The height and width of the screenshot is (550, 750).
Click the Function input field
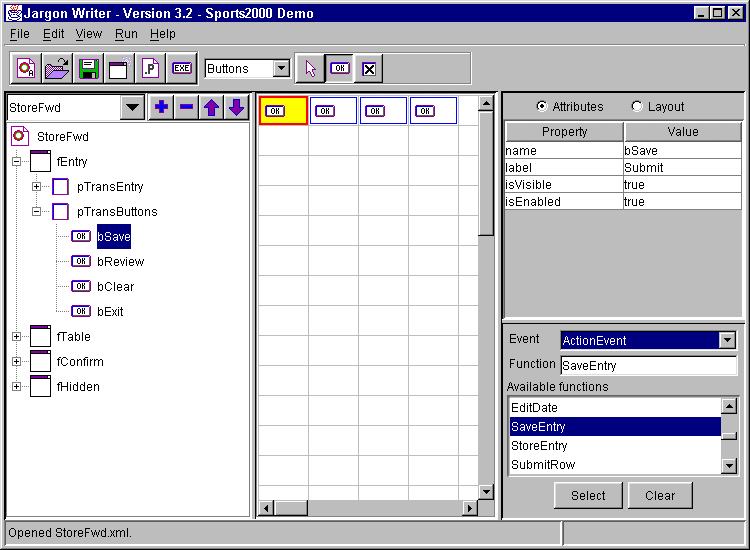648,366
